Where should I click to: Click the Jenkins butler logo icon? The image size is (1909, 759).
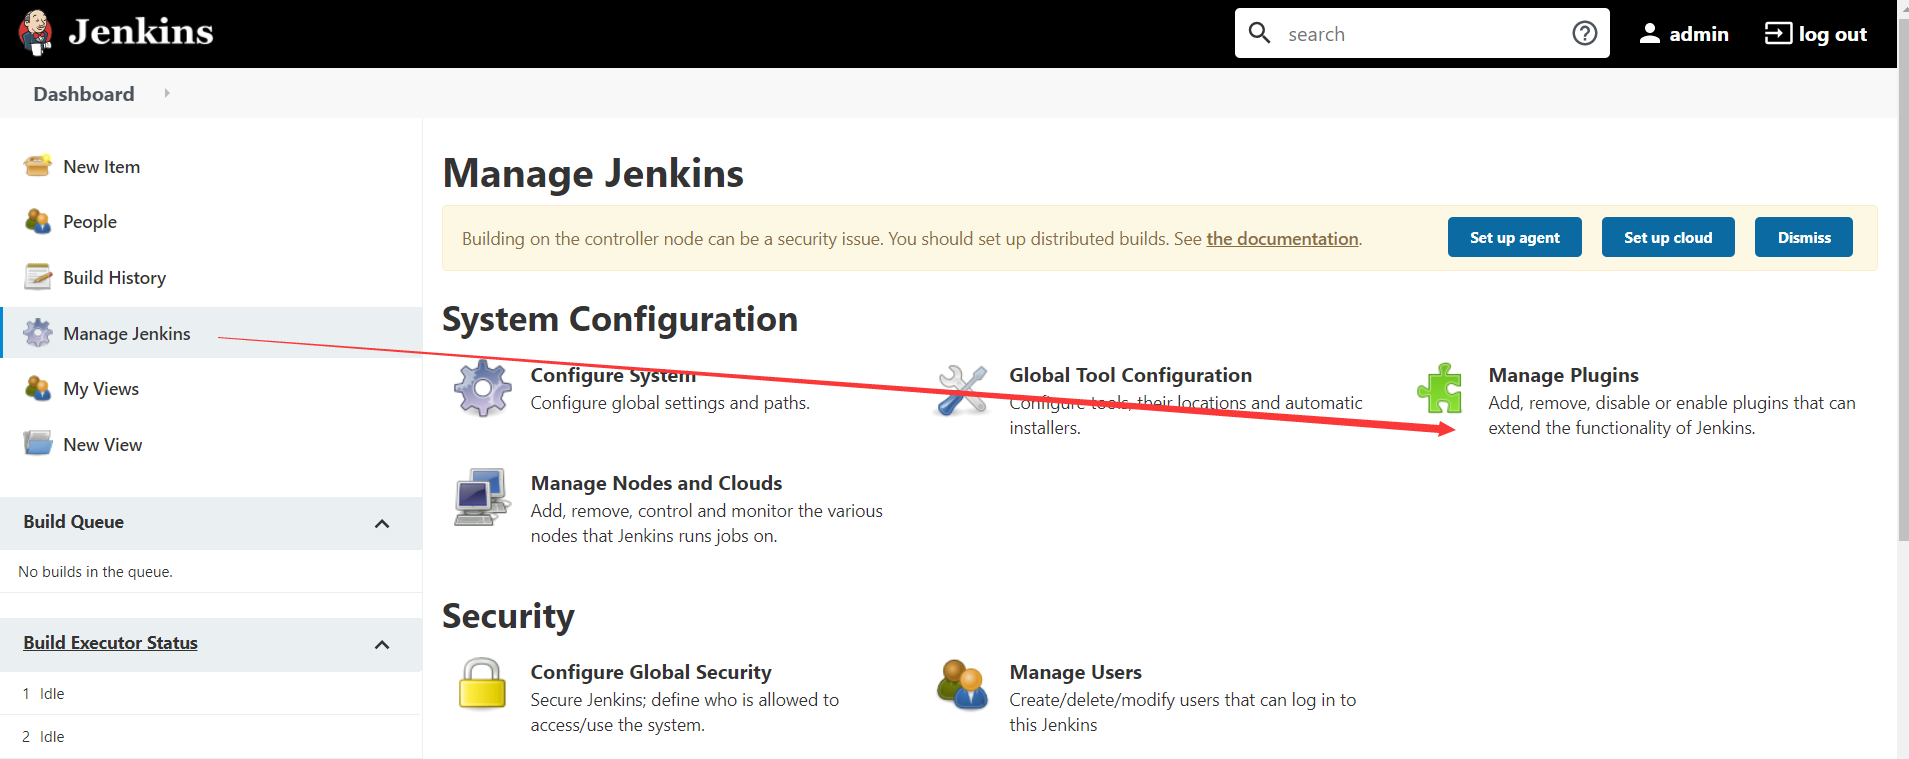tap(36, 32)
